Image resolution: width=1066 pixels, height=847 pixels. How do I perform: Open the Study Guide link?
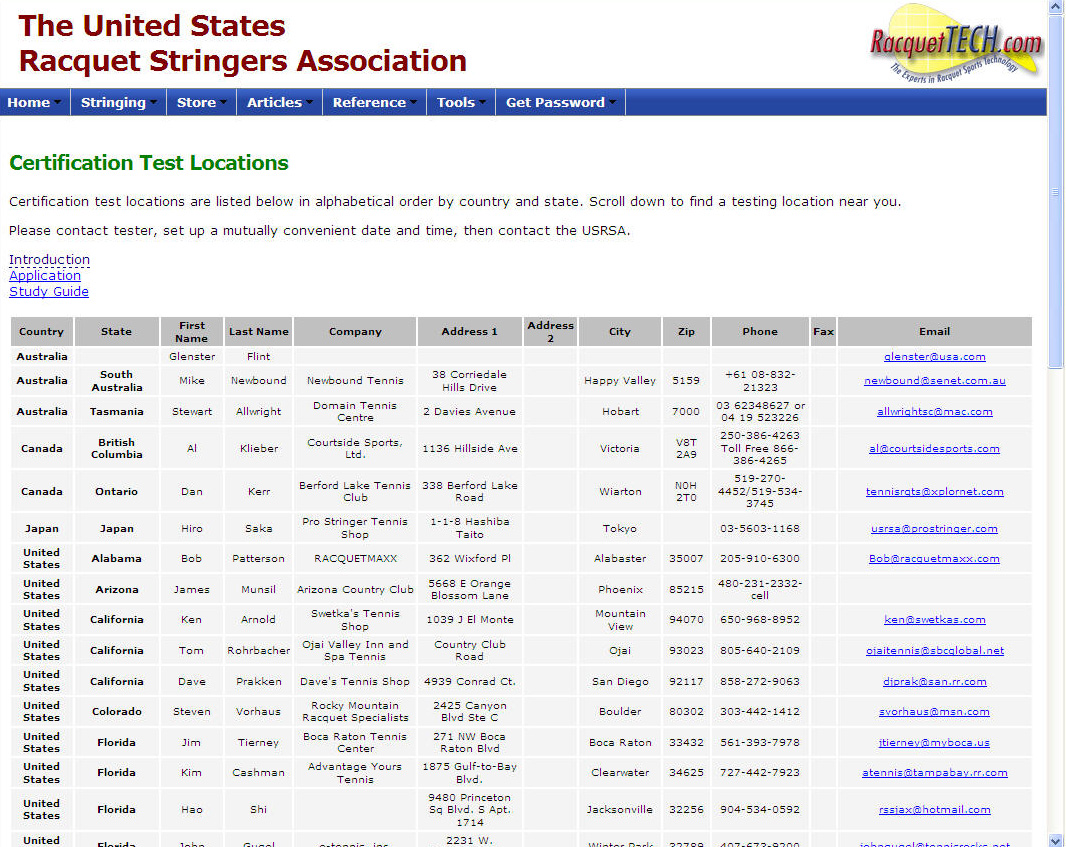(x=49, y=292)
